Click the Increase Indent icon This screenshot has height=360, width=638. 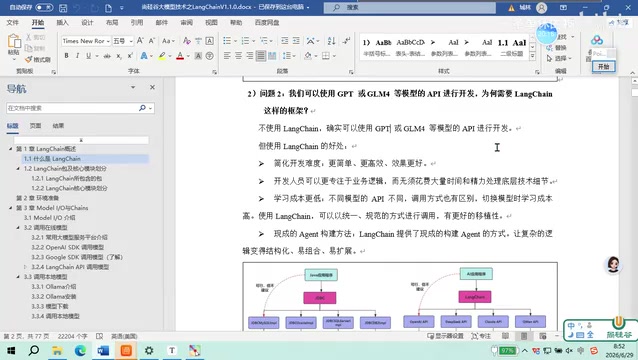296,41
